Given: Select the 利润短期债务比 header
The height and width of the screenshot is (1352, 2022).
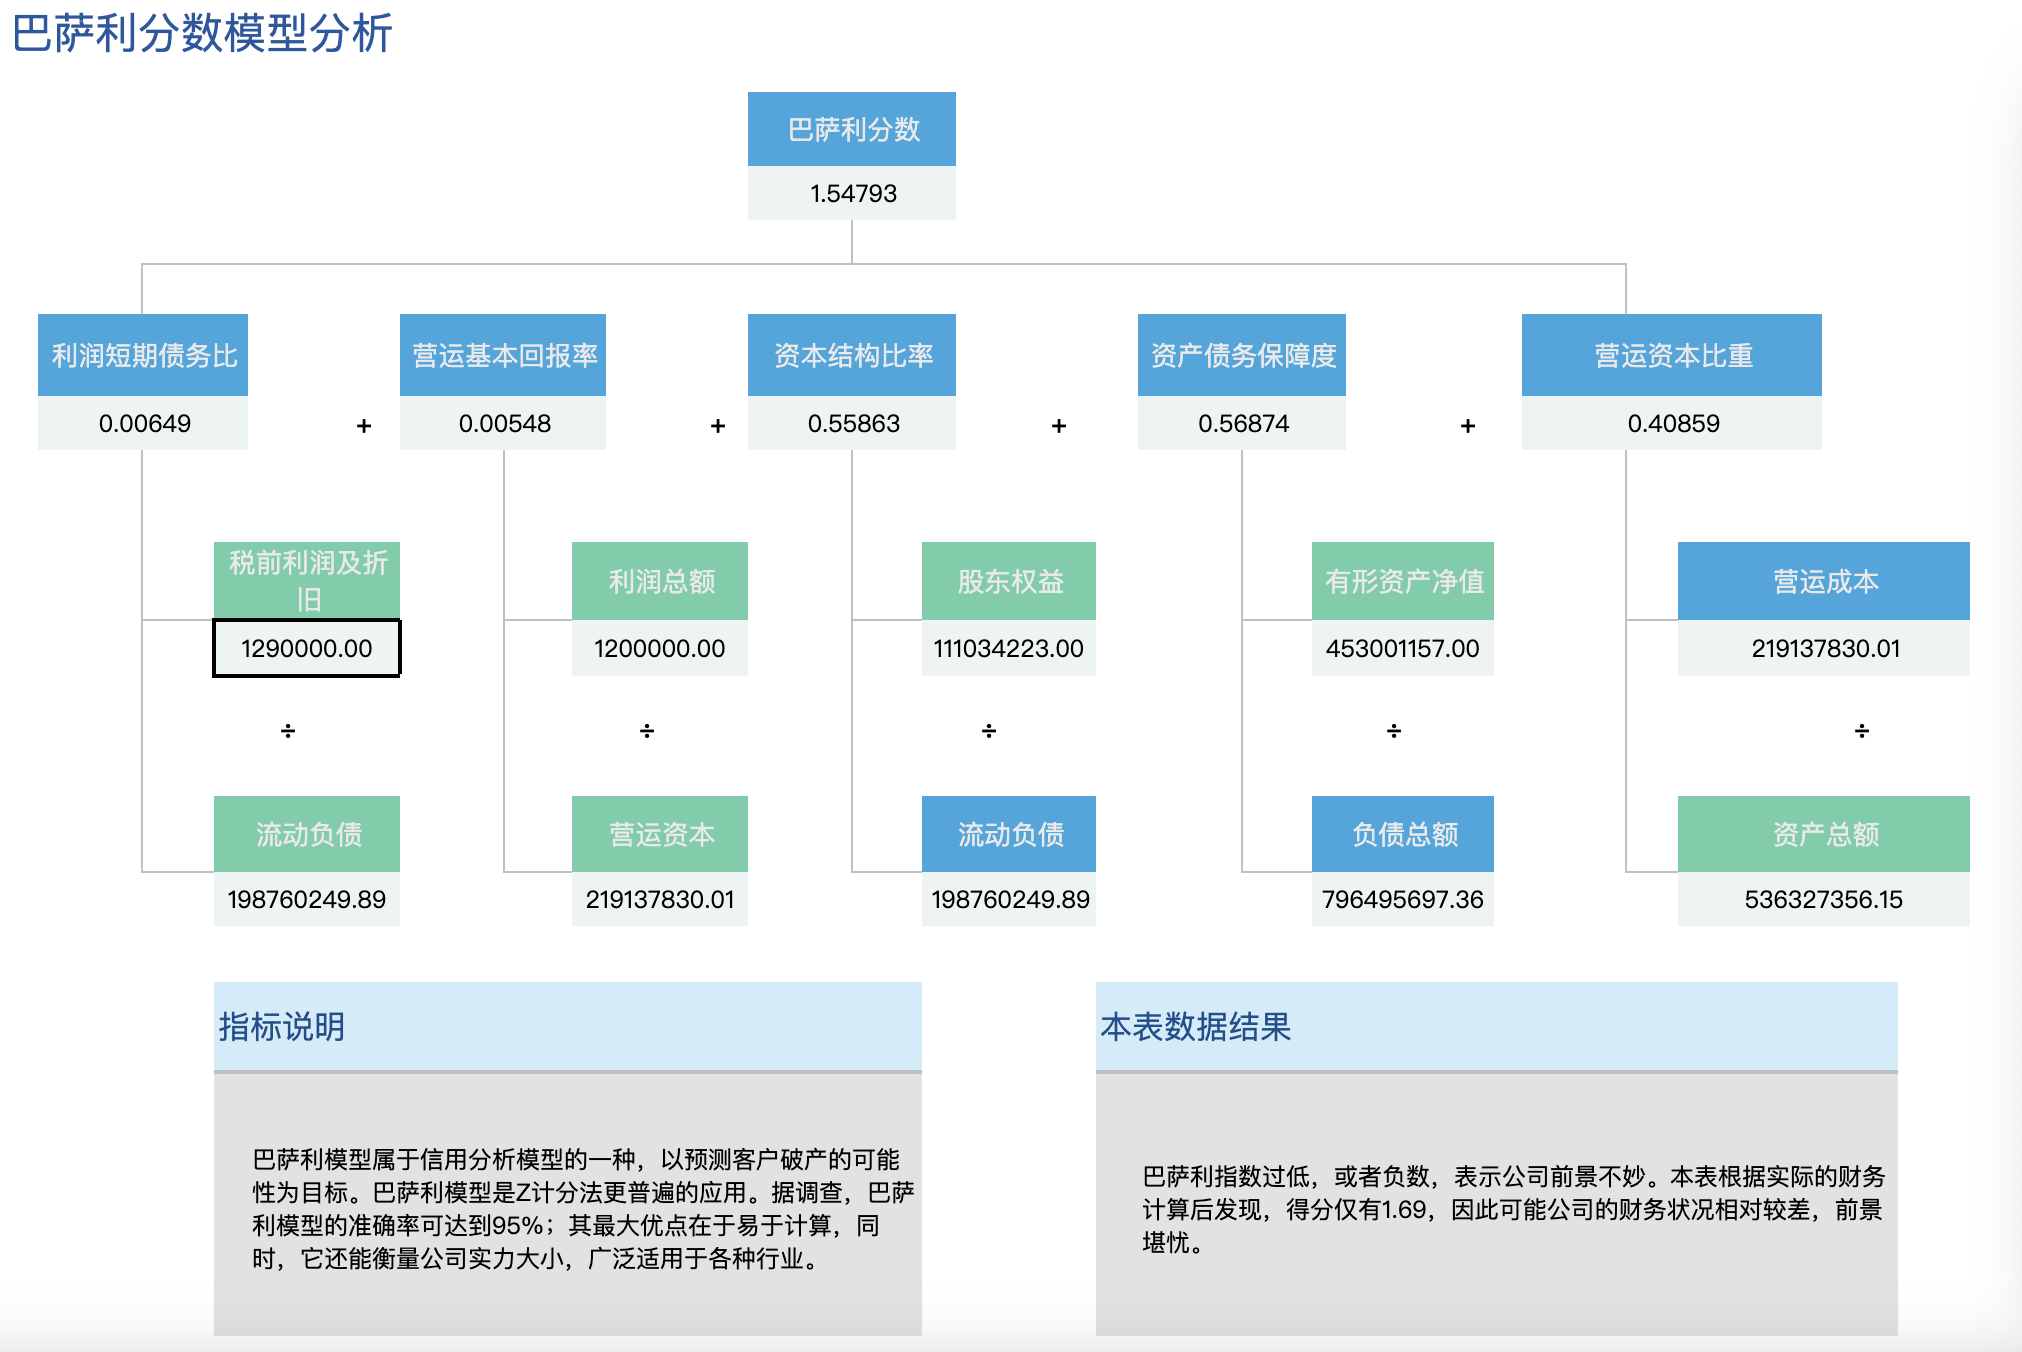Looking at the screenshot, I should tap(143, 355).
